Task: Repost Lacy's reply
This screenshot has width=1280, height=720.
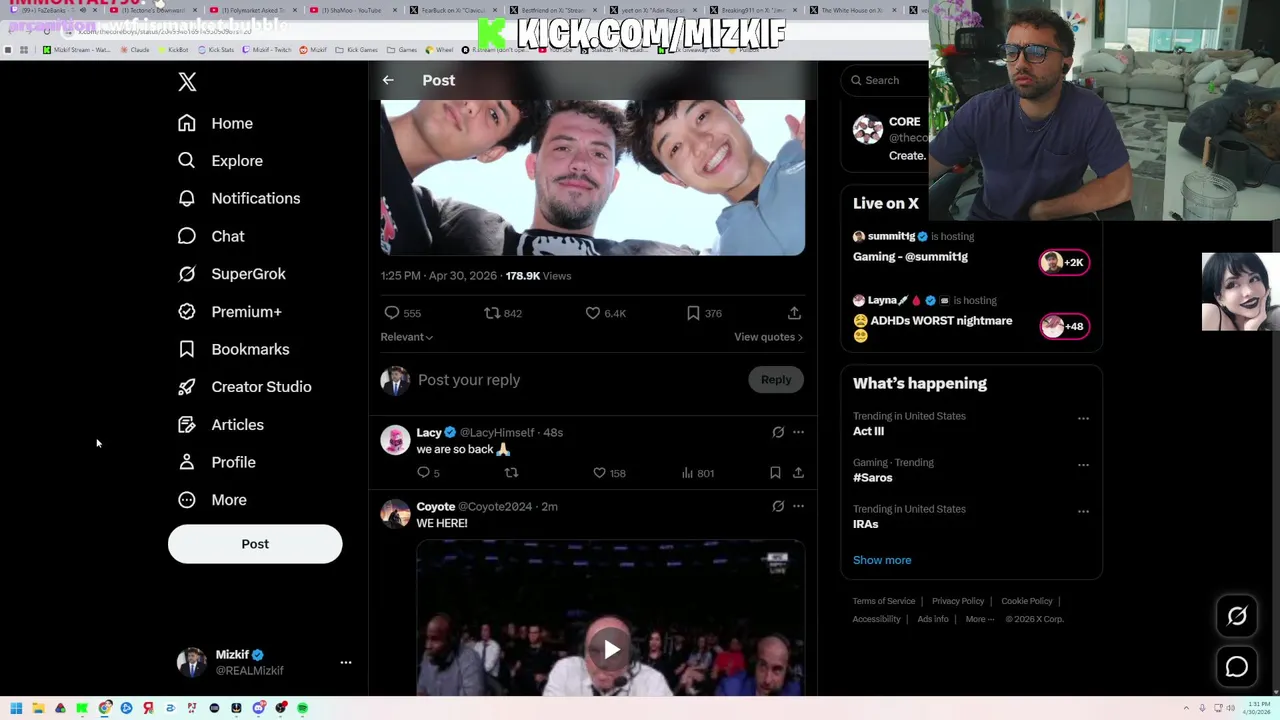Action: point(511,473)
